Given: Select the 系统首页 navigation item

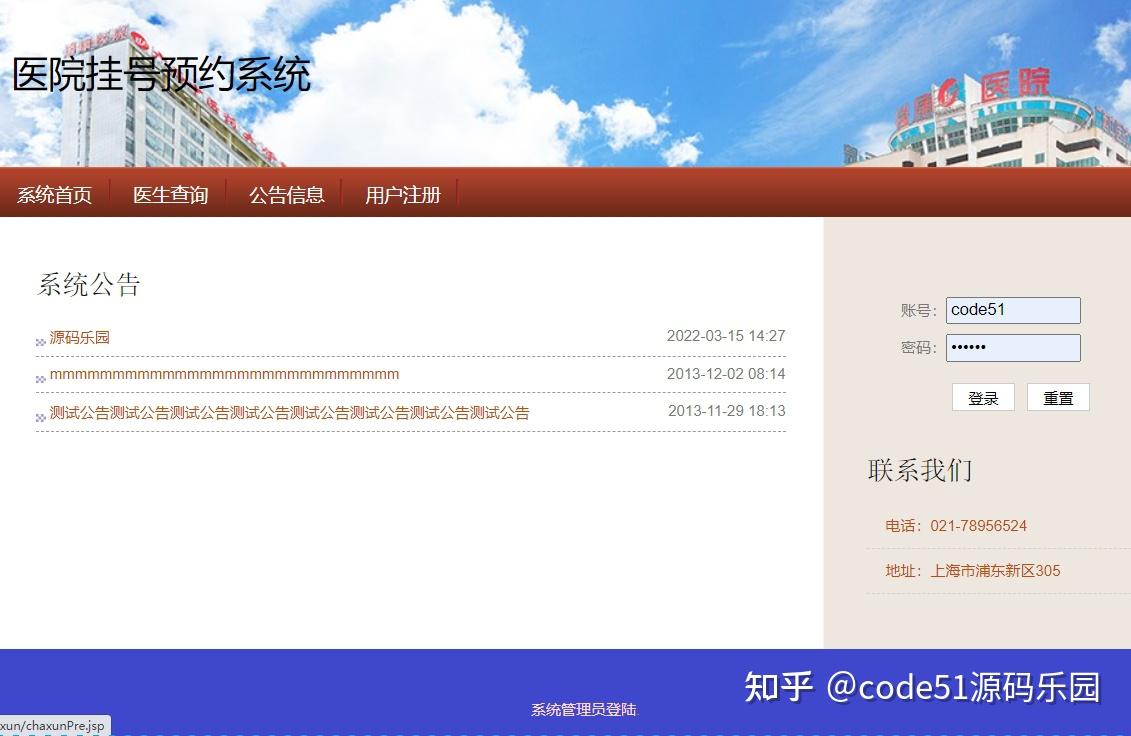Looking at the screenshot, I should click(x=54, y=195).
